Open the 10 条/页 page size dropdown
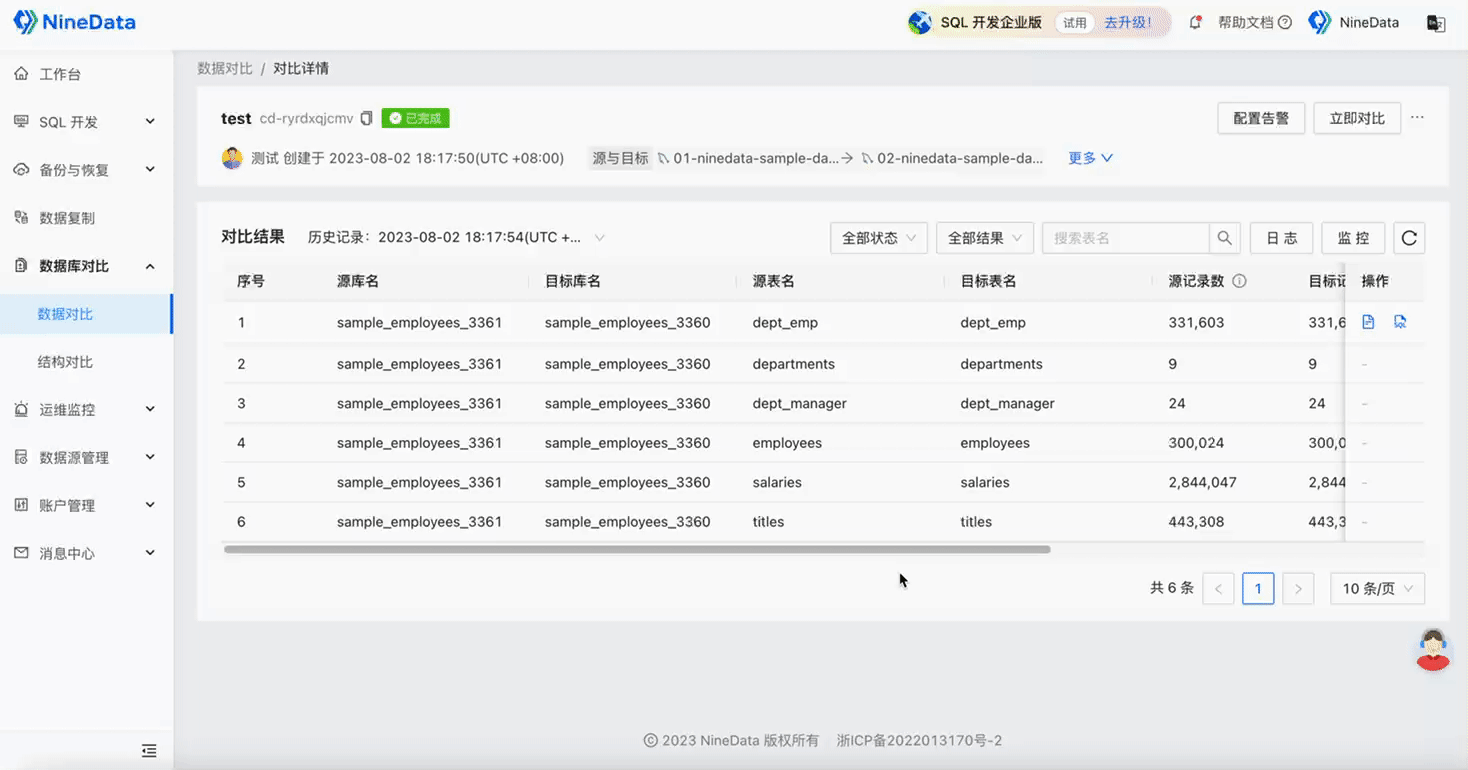 (1377, 589)
